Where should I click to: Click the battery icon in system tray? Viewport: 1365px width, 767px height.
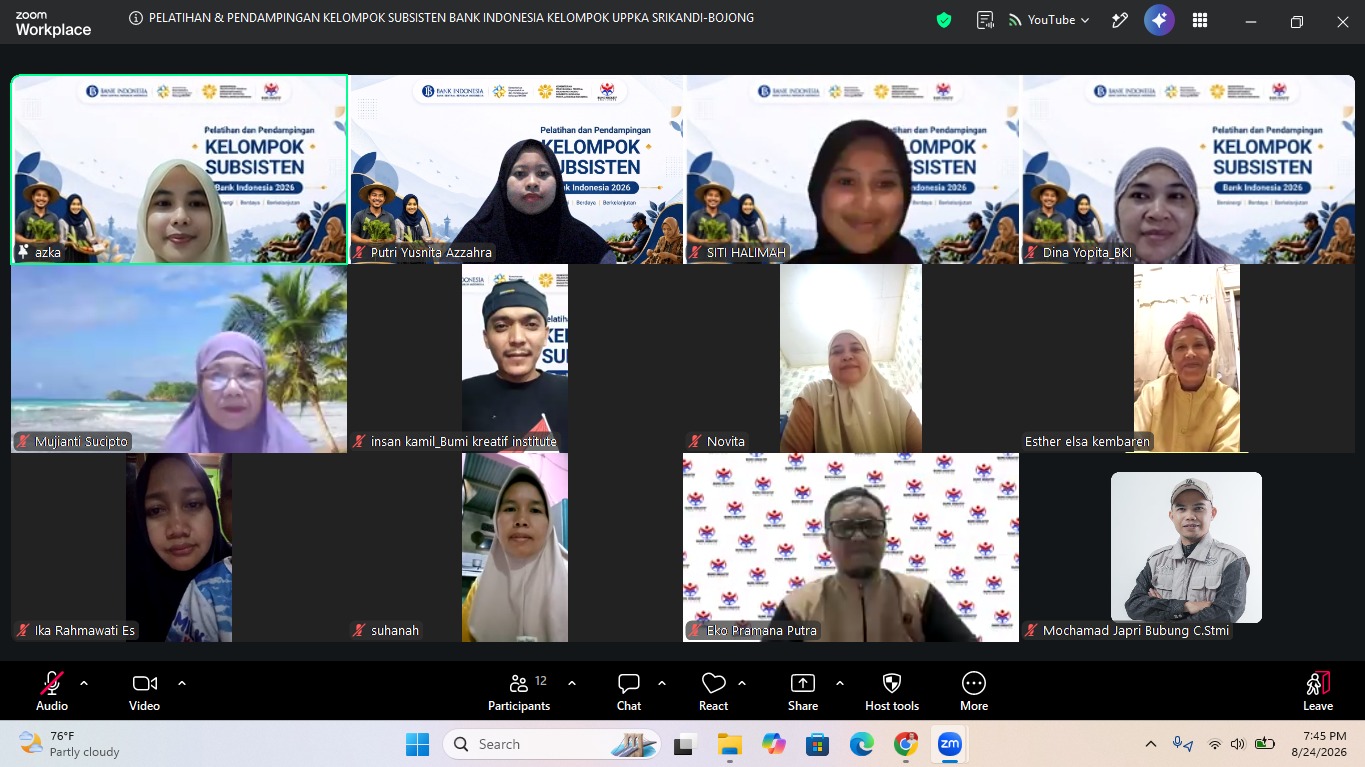(1265, 744)
